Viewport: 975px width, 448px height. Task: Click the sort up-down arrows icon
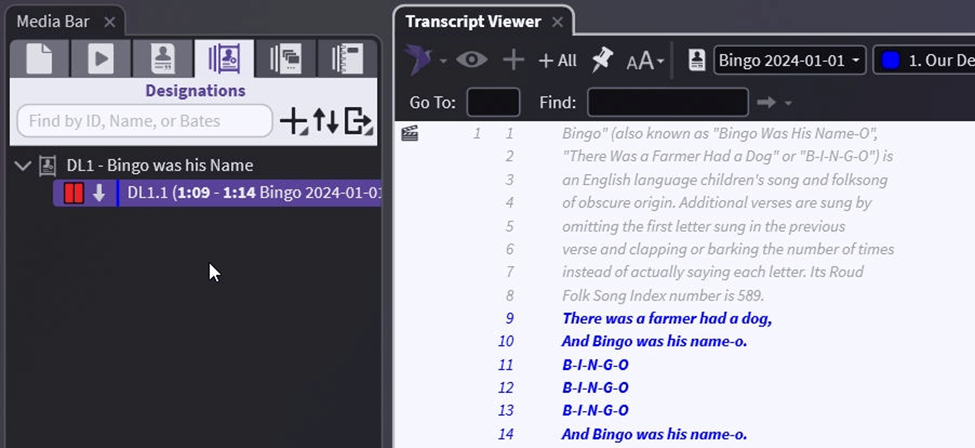(326, 121)
